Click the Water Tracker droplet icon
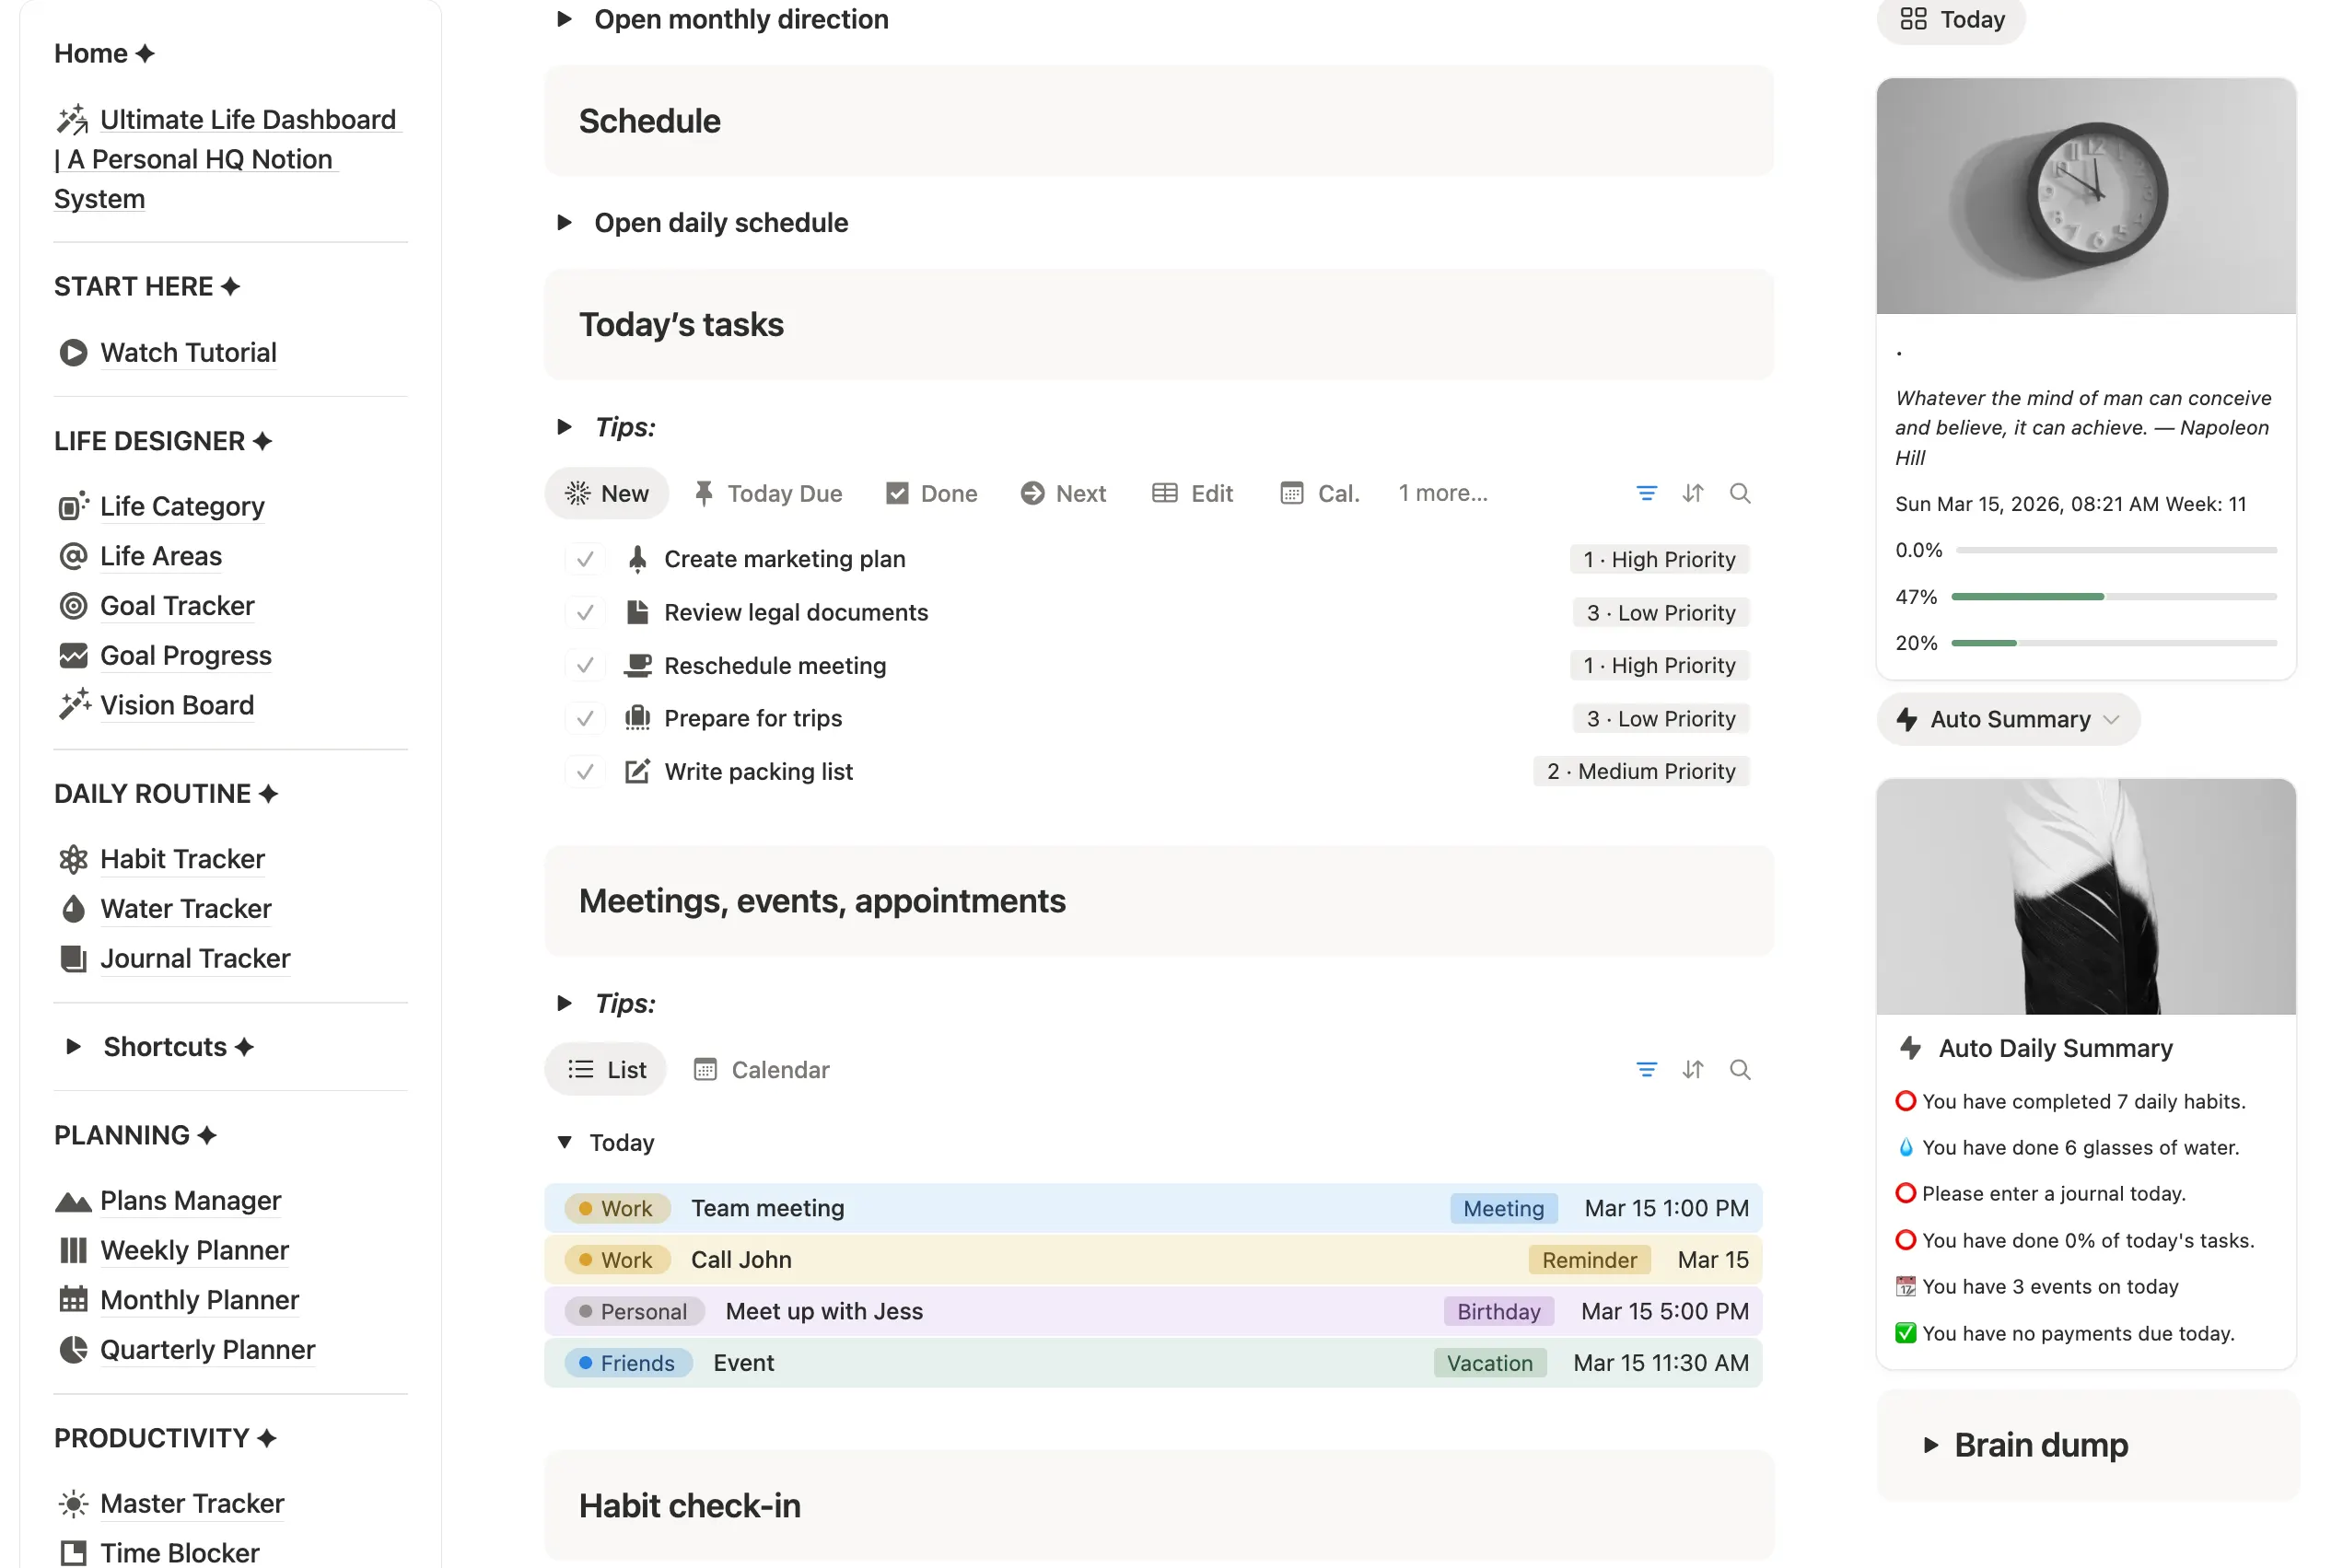Image resolution: width=2343 pixels, height=1568 pixels. pos(73,908)
